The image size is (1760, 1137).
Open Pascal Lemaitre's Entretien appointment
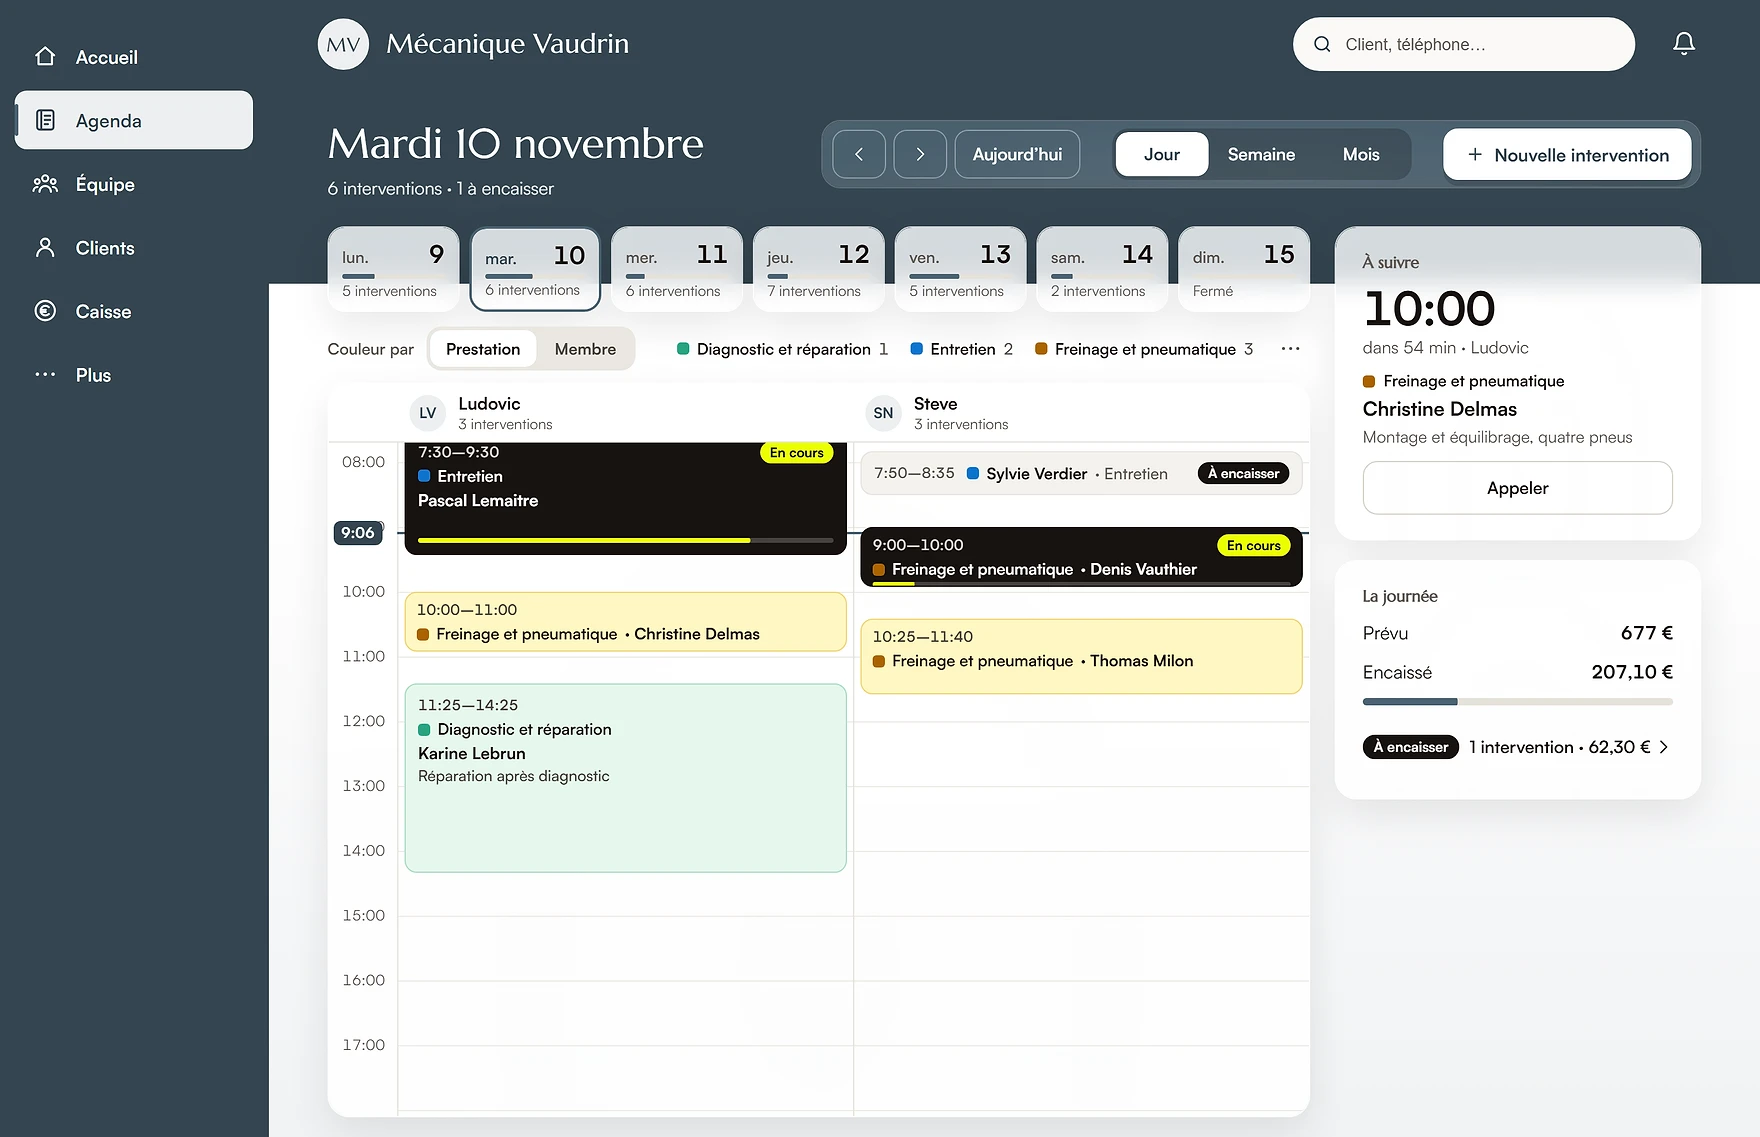[x=626, y=498]
